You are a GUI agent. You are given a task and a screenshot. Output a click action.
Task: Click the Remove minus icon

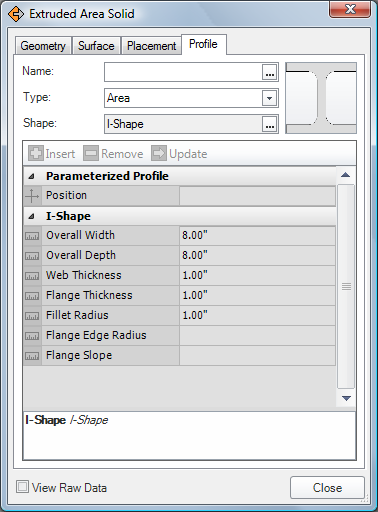(x=91, y=153)
